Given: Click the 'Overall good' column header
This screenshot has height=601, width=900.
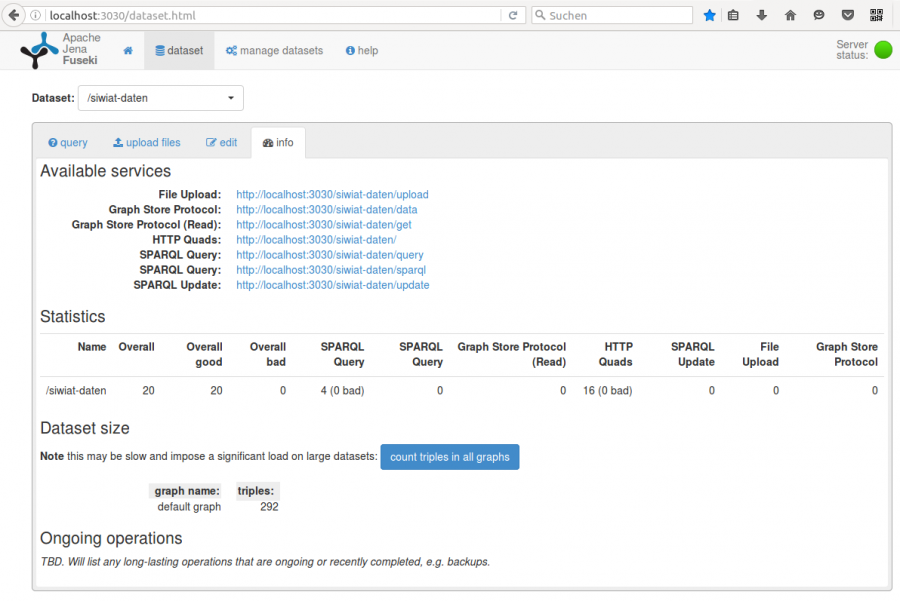Looking at the screenshot, I should click(x=205, y=354).
